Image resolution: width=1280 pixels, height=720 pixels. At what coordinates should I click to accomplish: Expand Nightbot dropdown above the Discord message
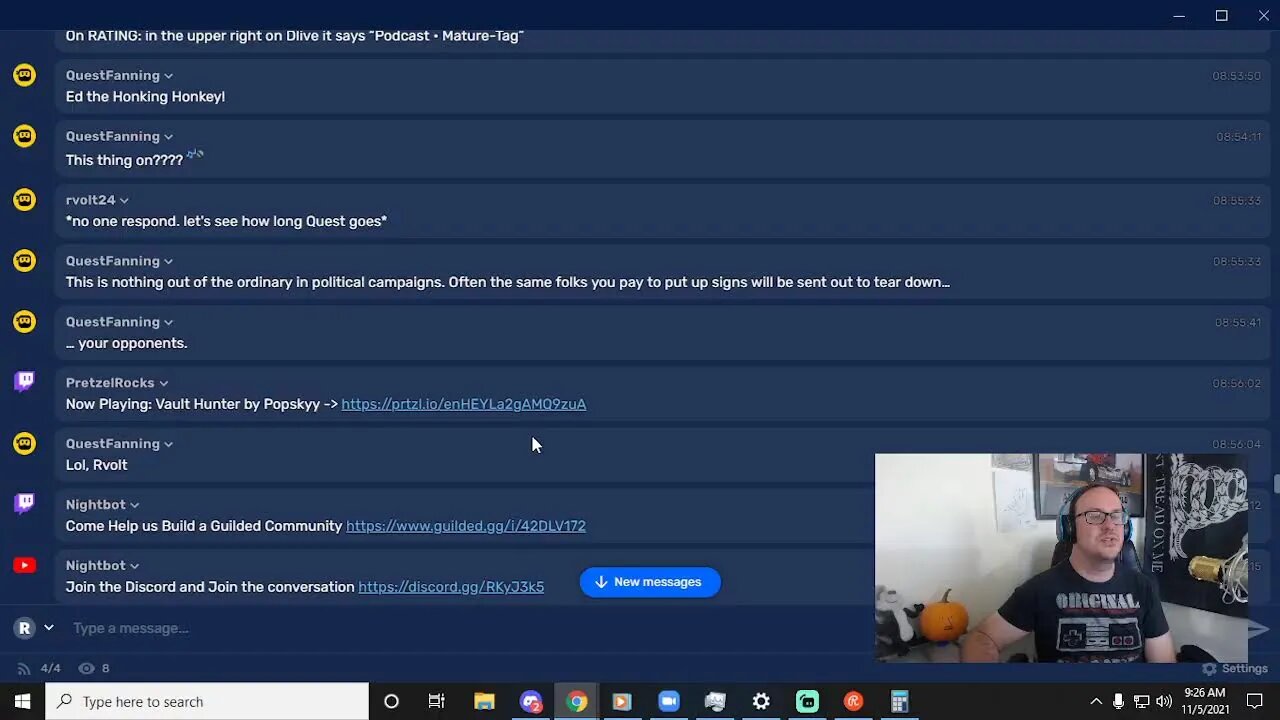tap(134, 566)
